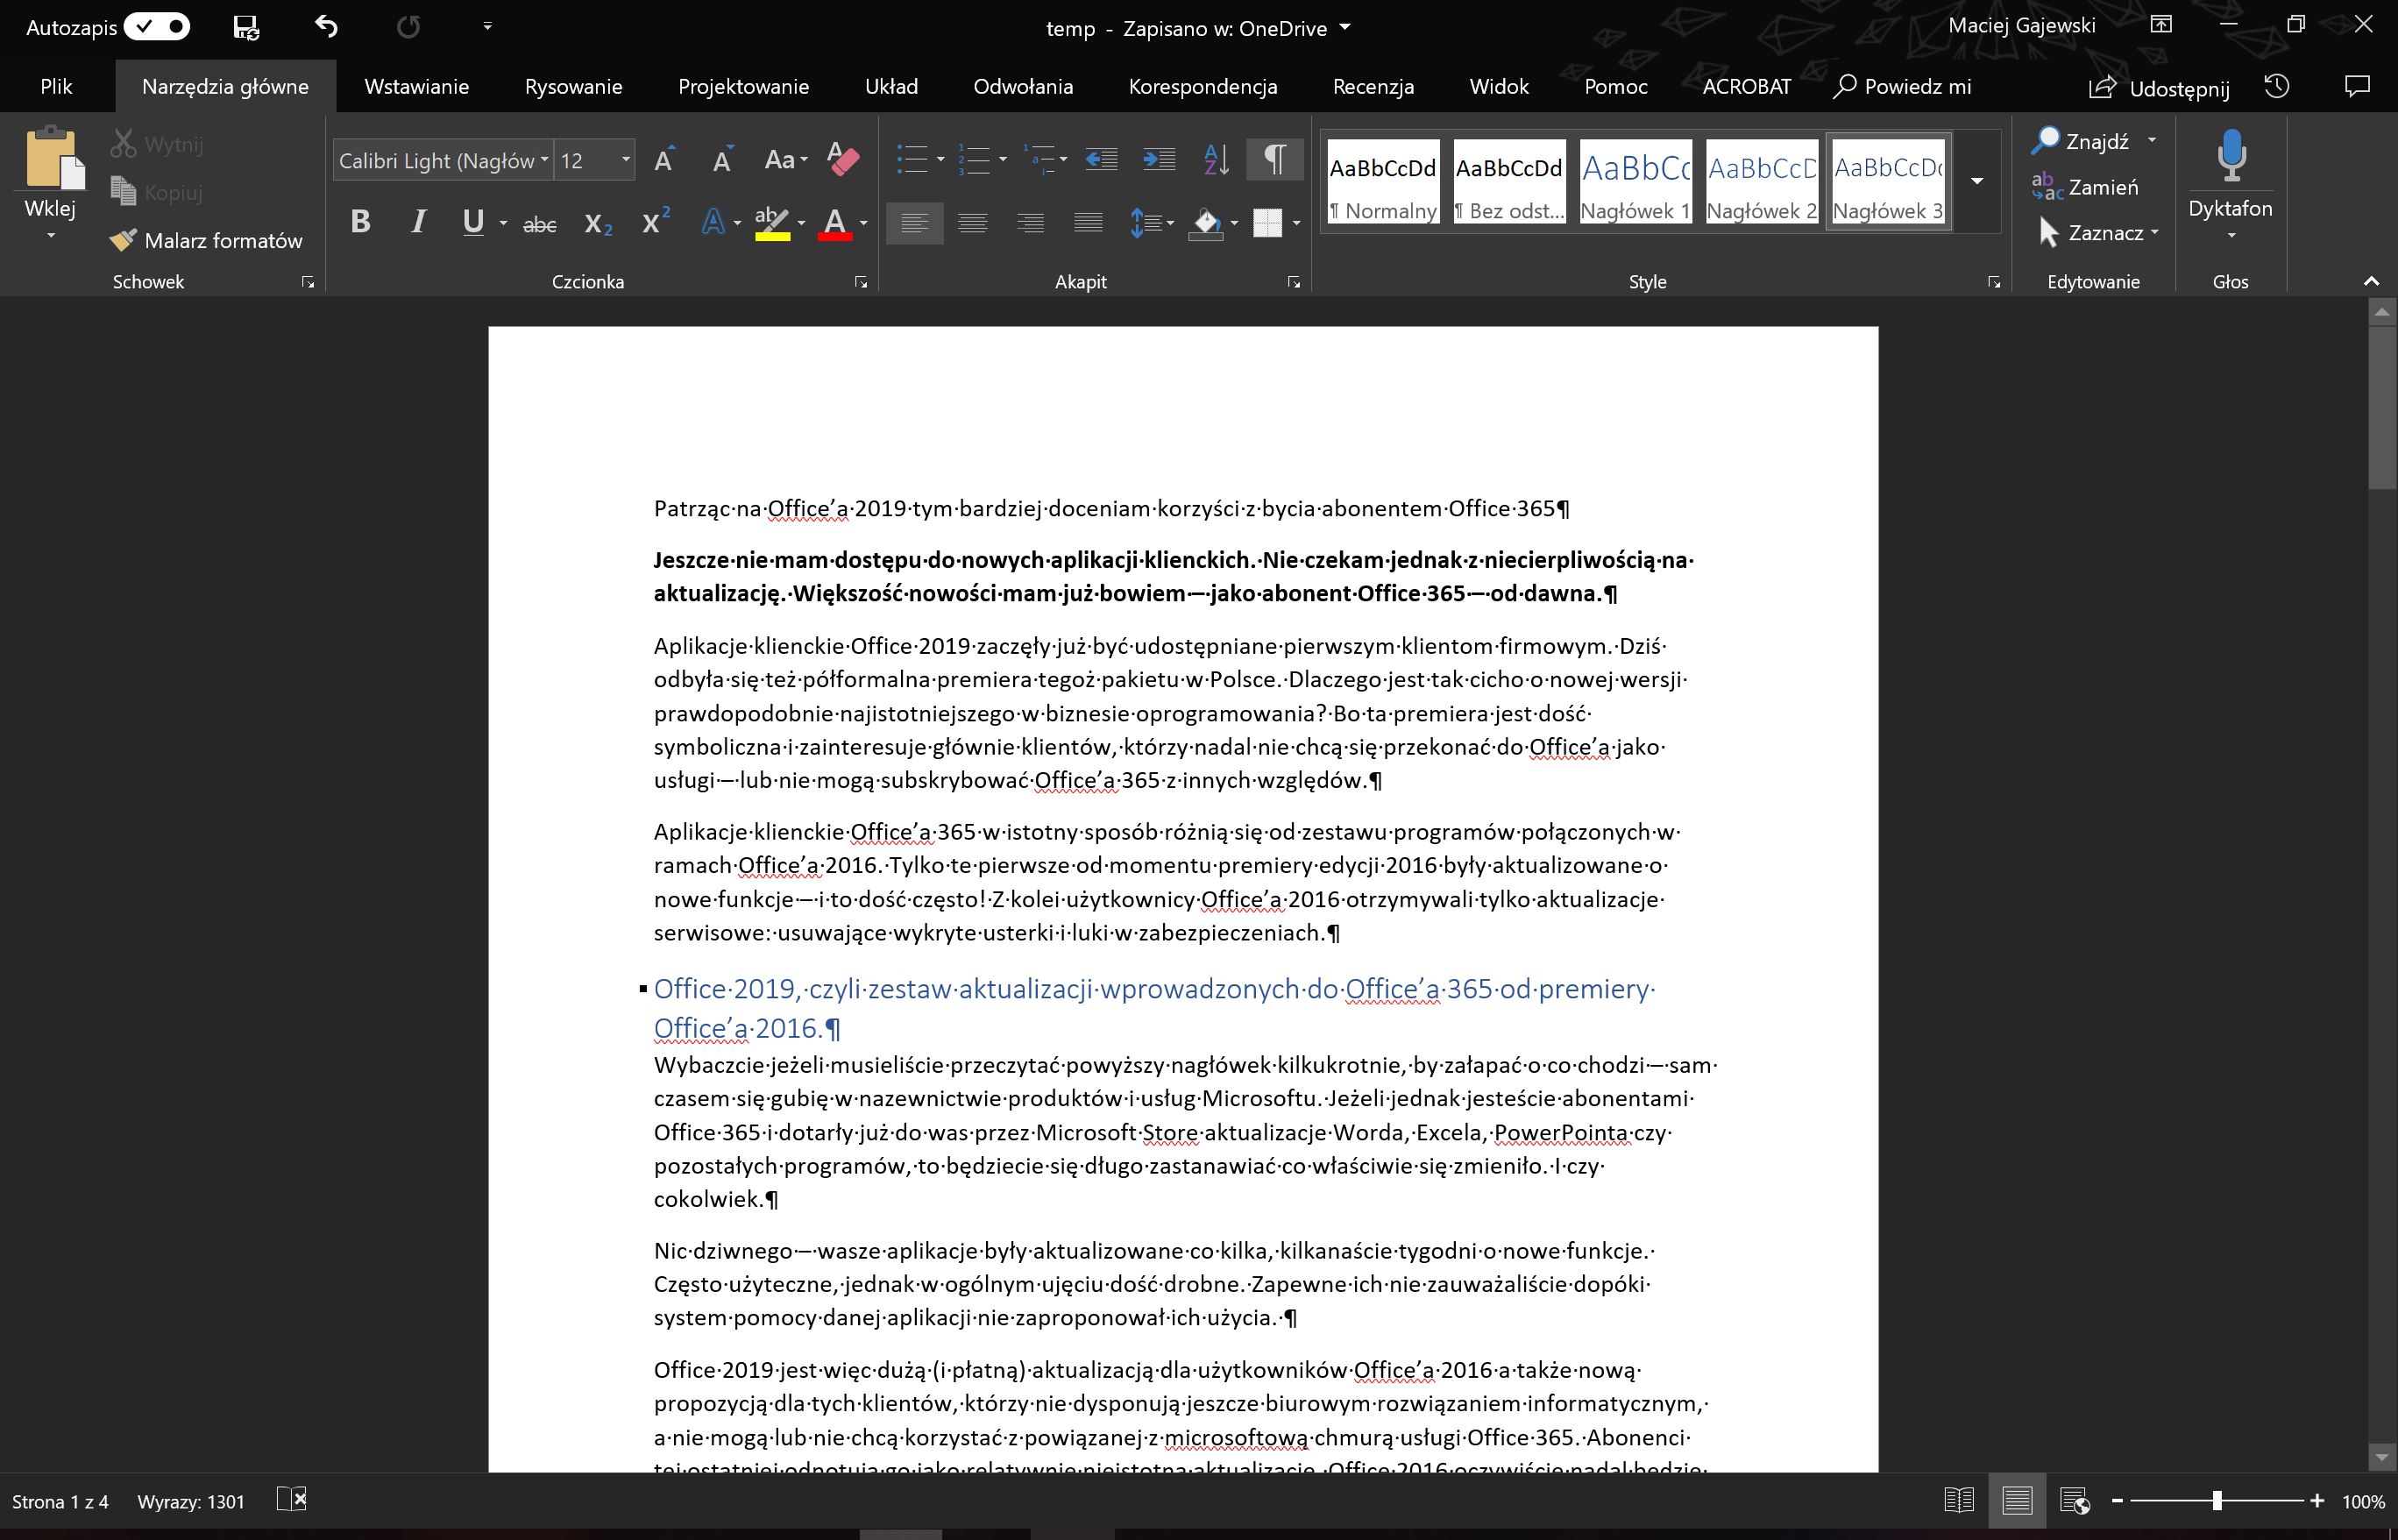Center the text
This screenshot has width=2398, height=1540.
click(972, 222)
